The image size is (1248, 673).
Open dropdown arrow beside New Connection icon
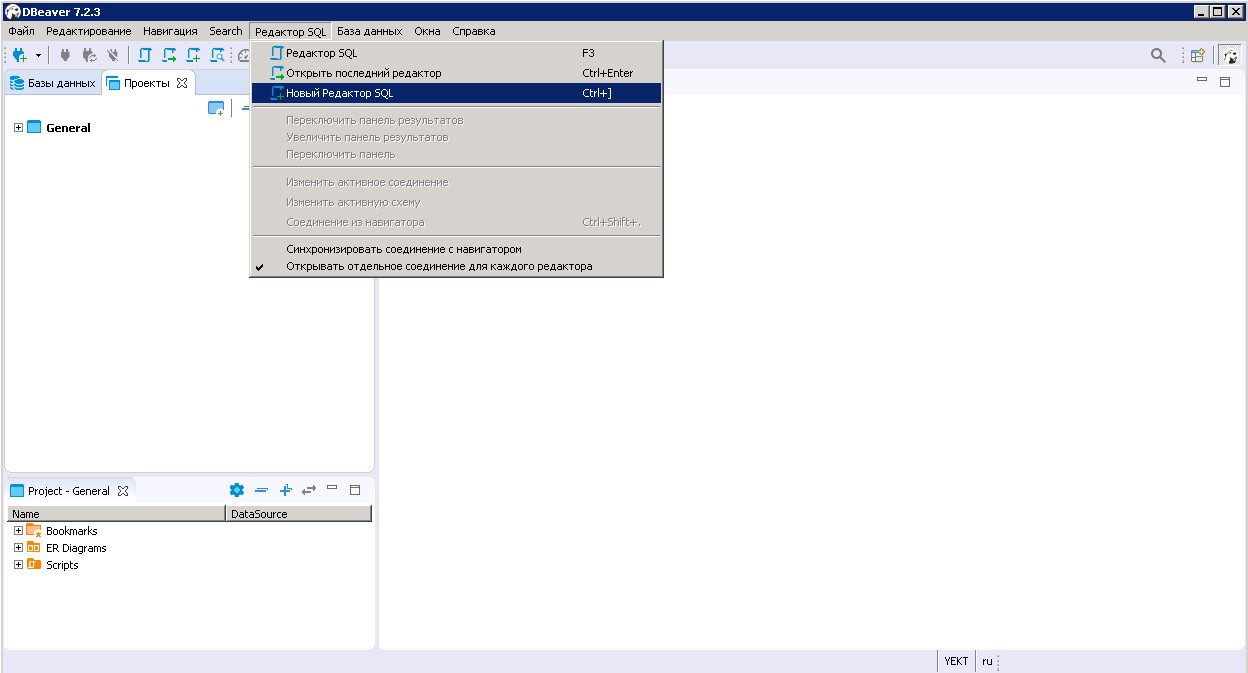[38, 56]
